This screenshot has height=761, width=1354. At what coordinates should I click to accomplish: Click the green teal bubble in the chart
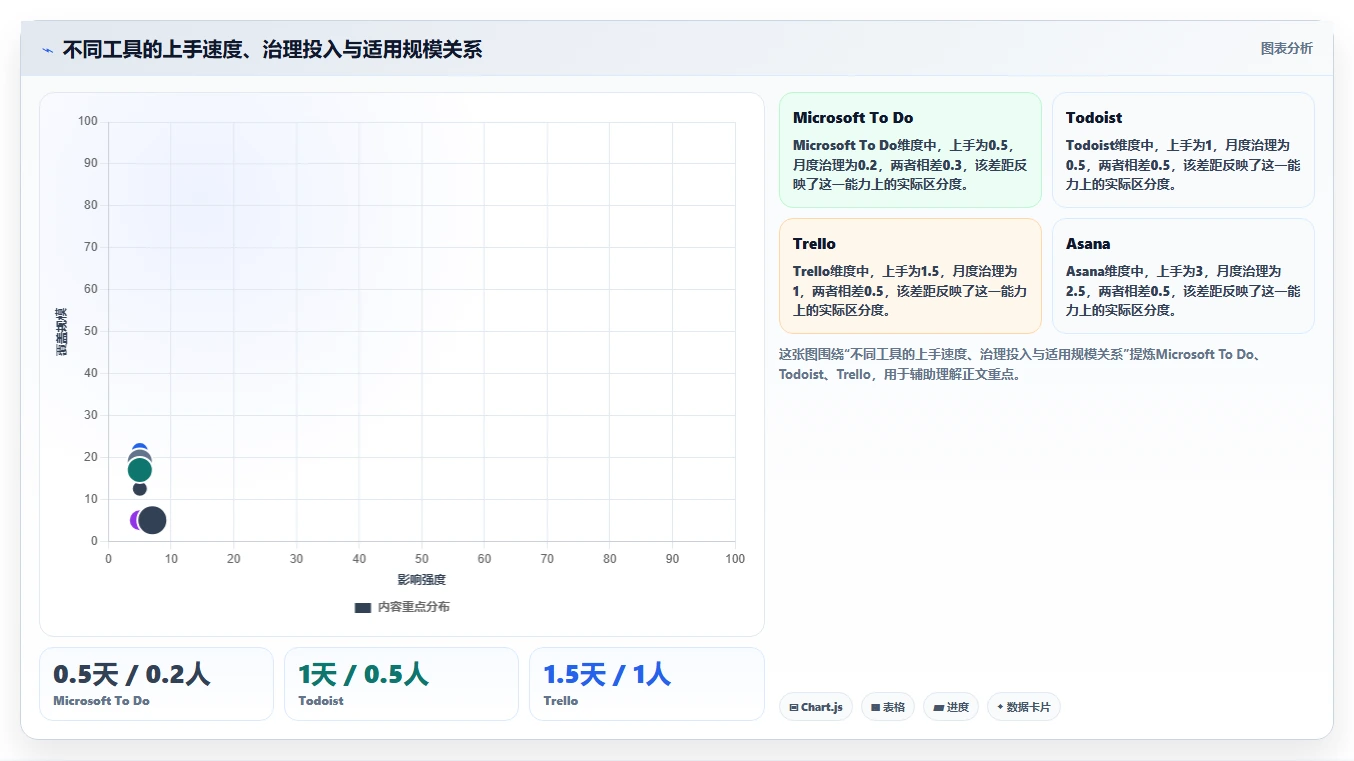[140, 470]
